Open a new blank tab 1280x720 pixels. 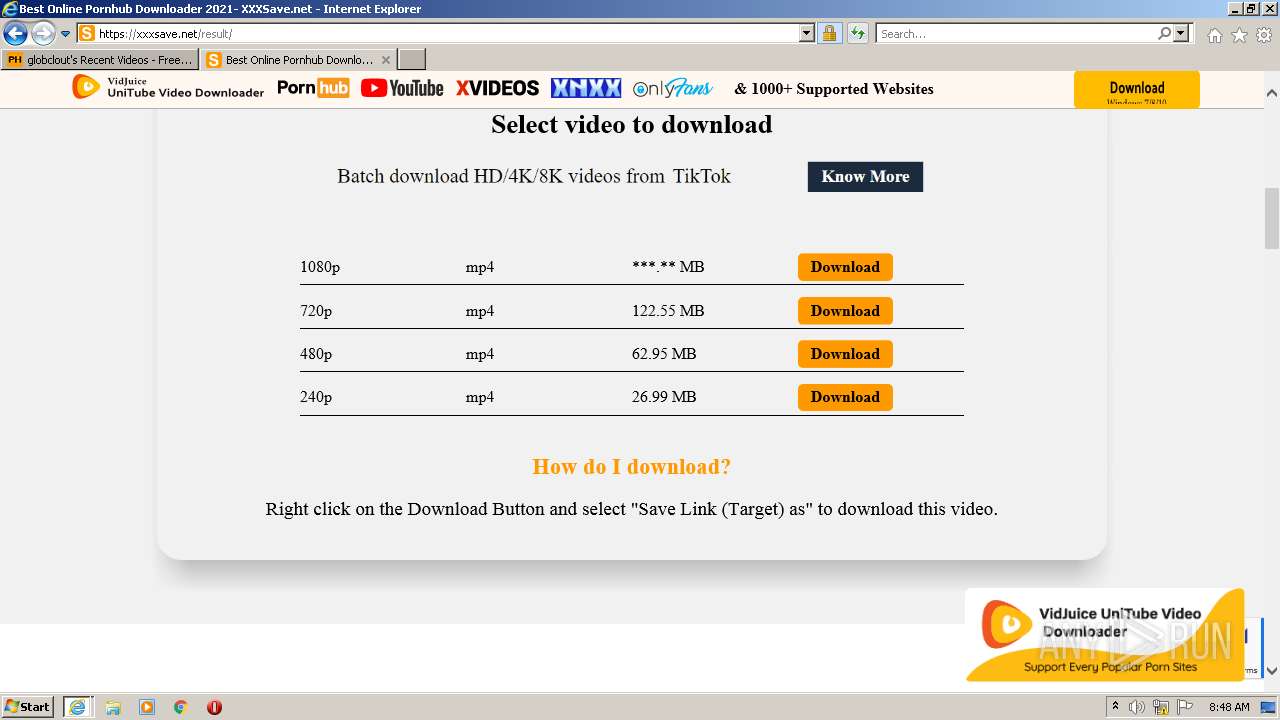(x=412, y=60)
